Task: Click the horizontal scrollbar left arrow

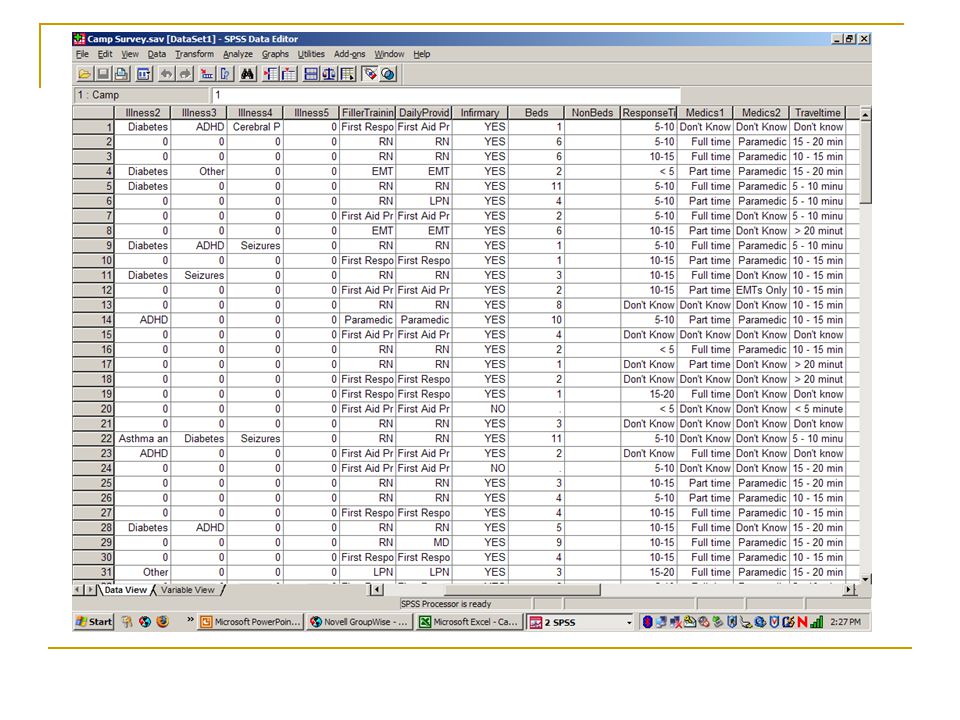Action: [x=377, y=590]
